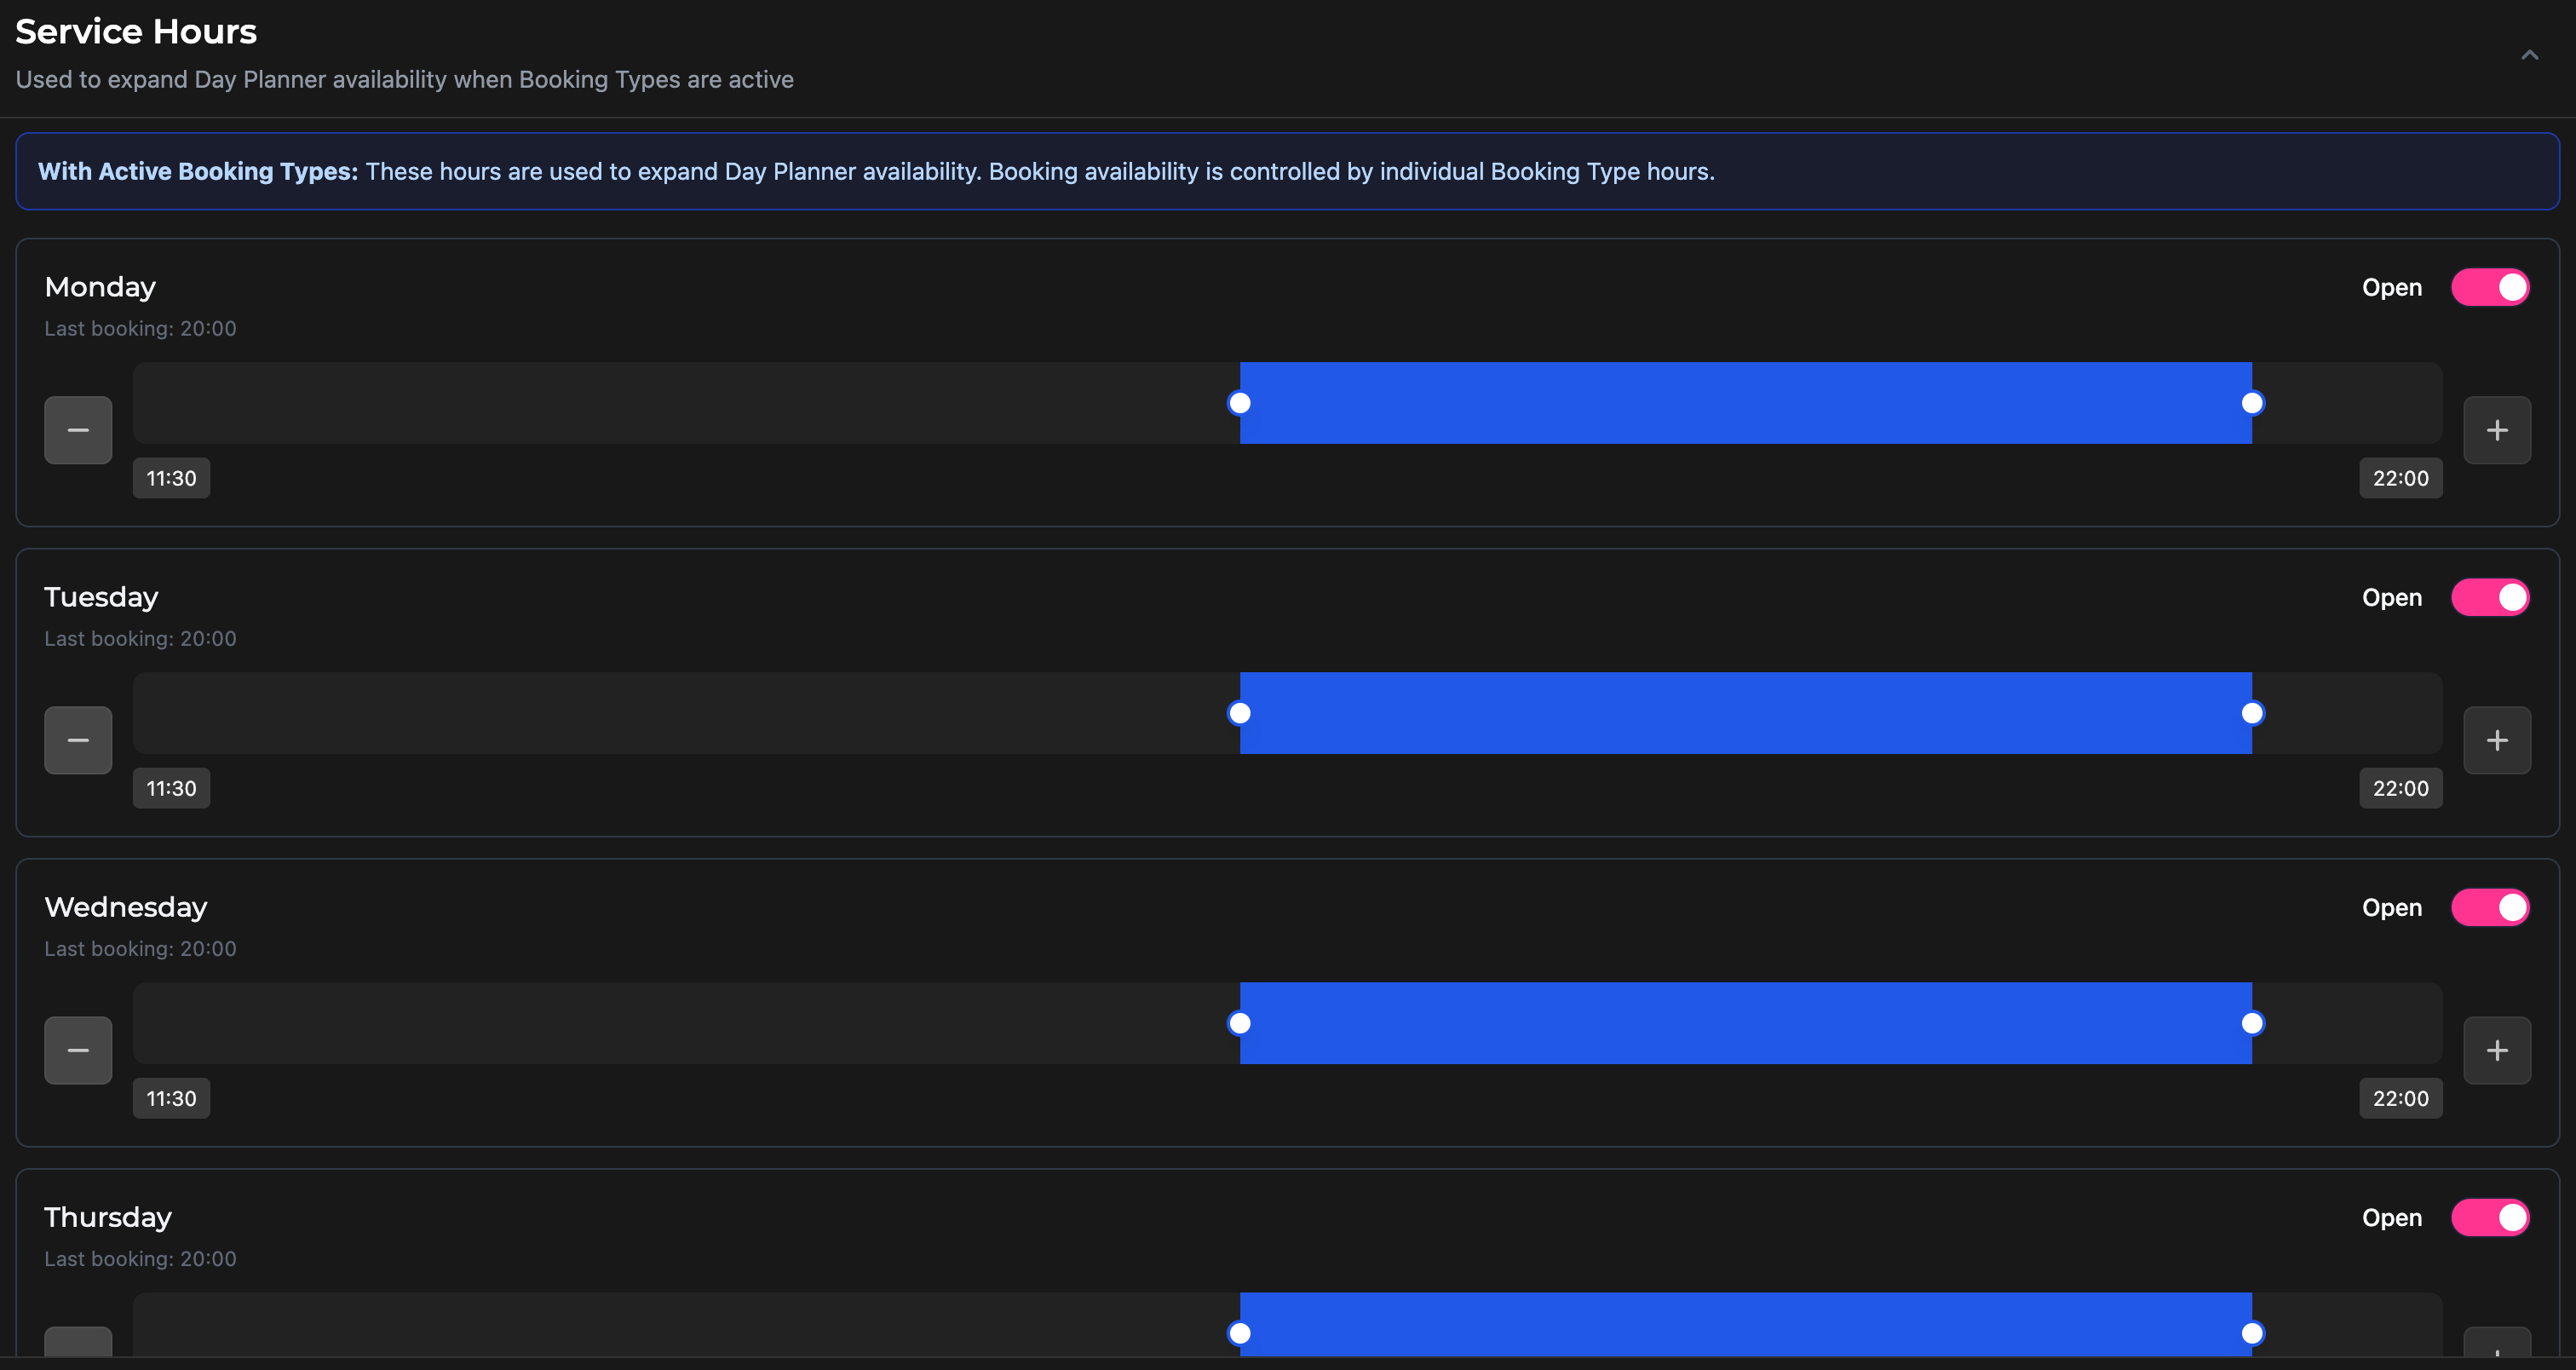Select Tuesday's 11:30 start time label
2576x1370 pixels.
point(171,788)
